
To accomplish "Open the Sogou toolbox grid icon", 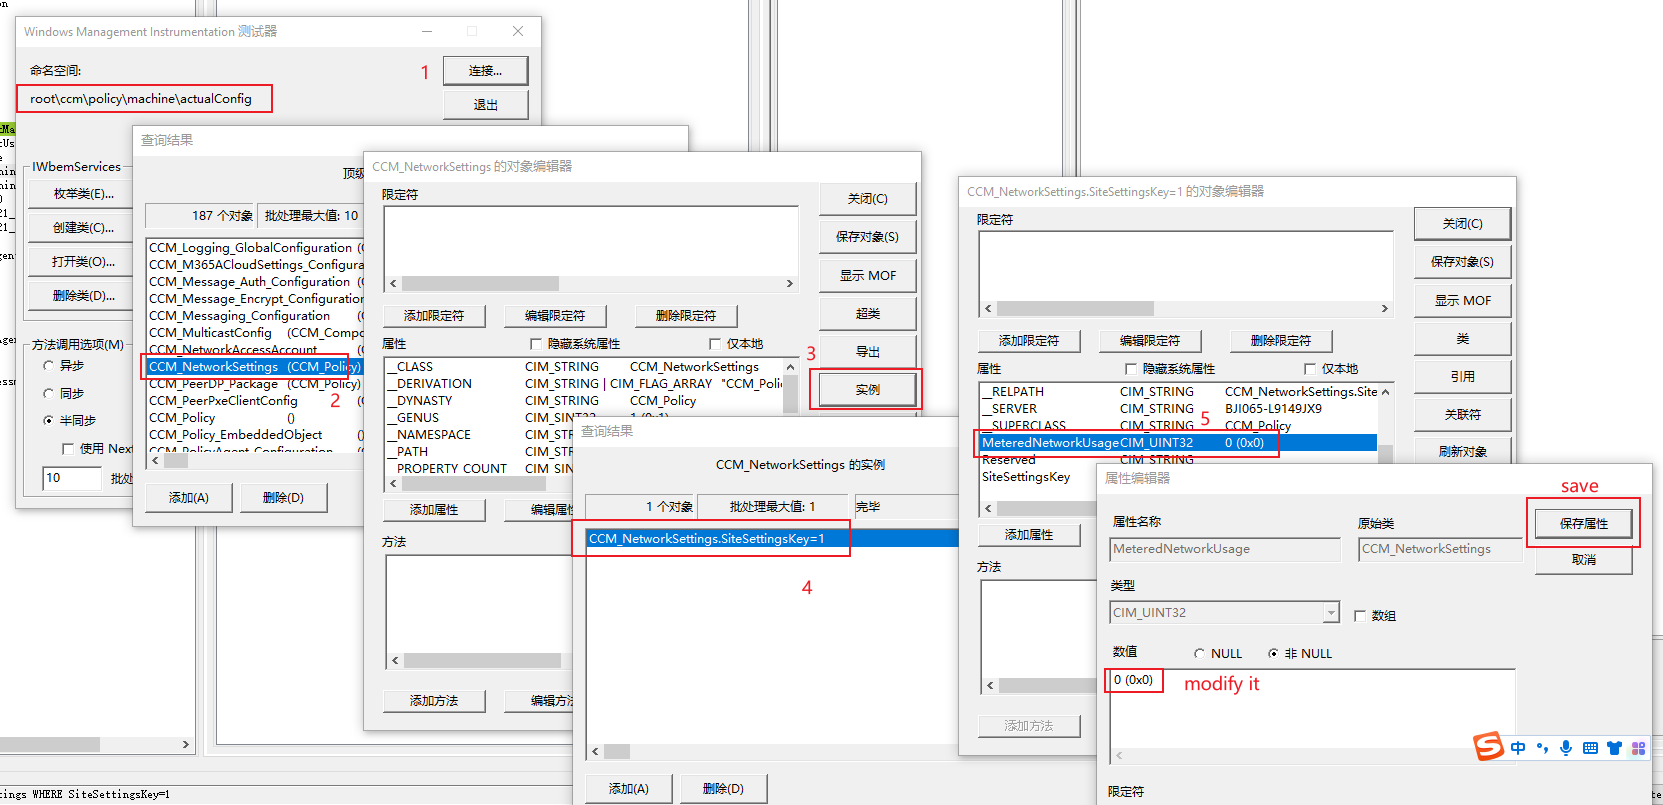I will click(1638, 748).
